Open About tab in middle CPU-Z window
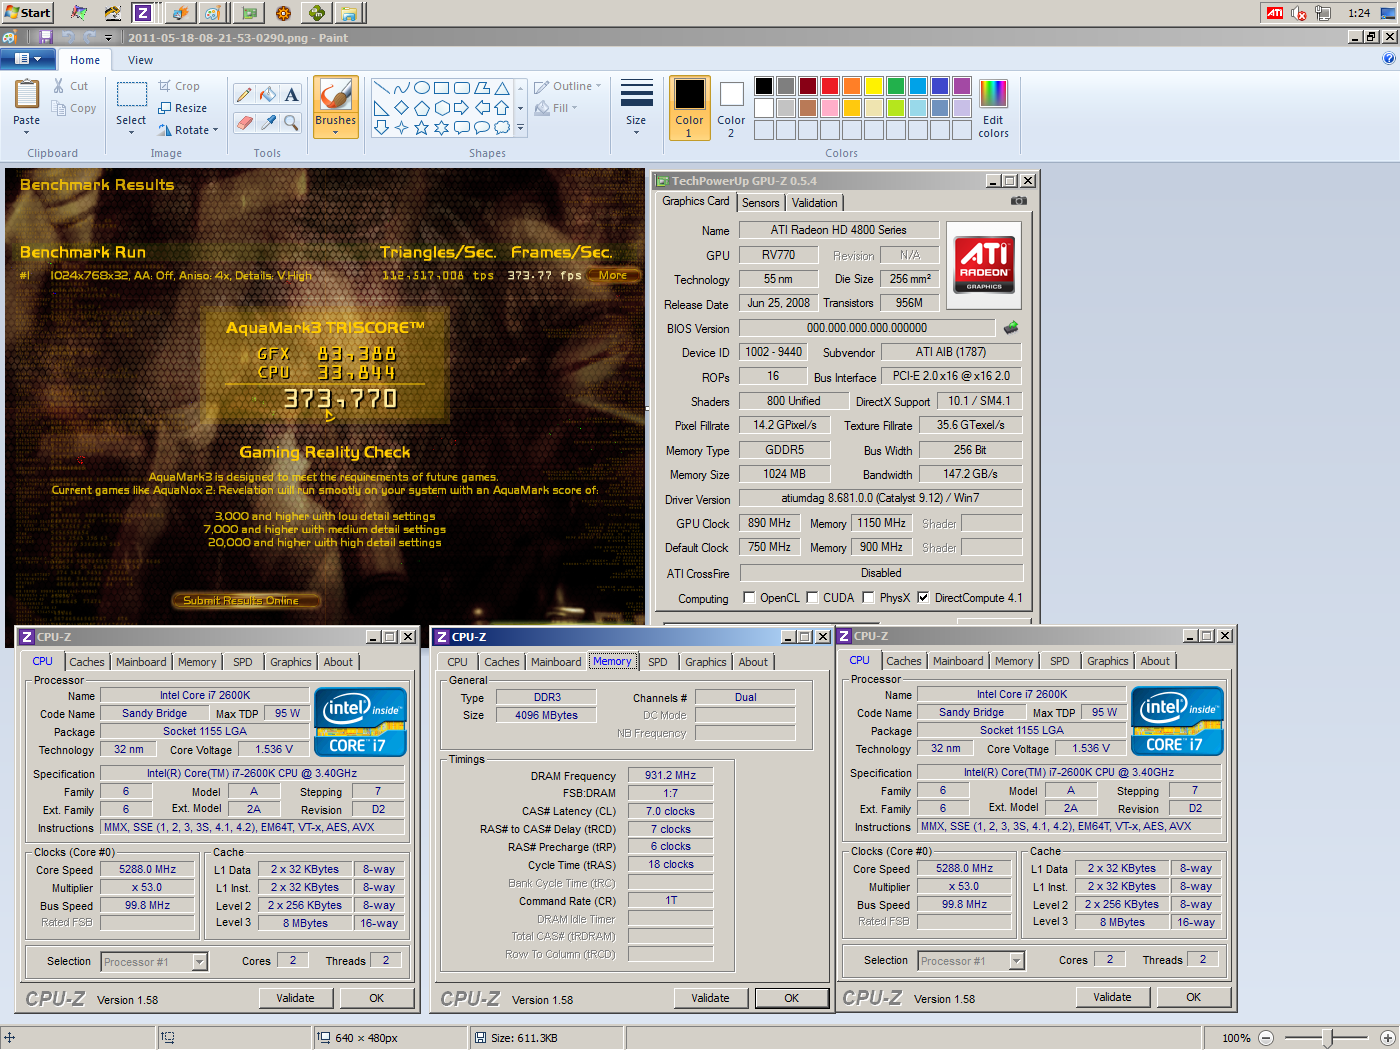Viewport: 1400px width, 1050px height. pyautogui.click(x=753, y=662)
